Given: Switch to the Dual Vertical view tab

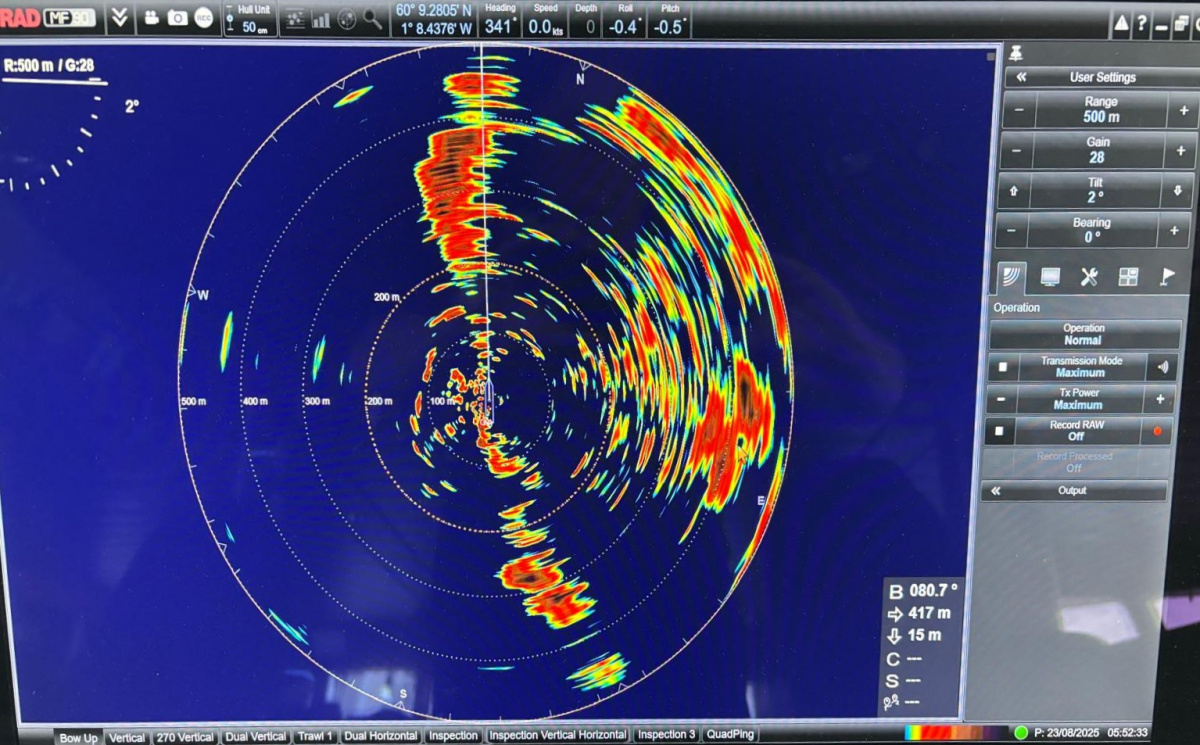Looking at the screenshot, I should tap(257, 737).
